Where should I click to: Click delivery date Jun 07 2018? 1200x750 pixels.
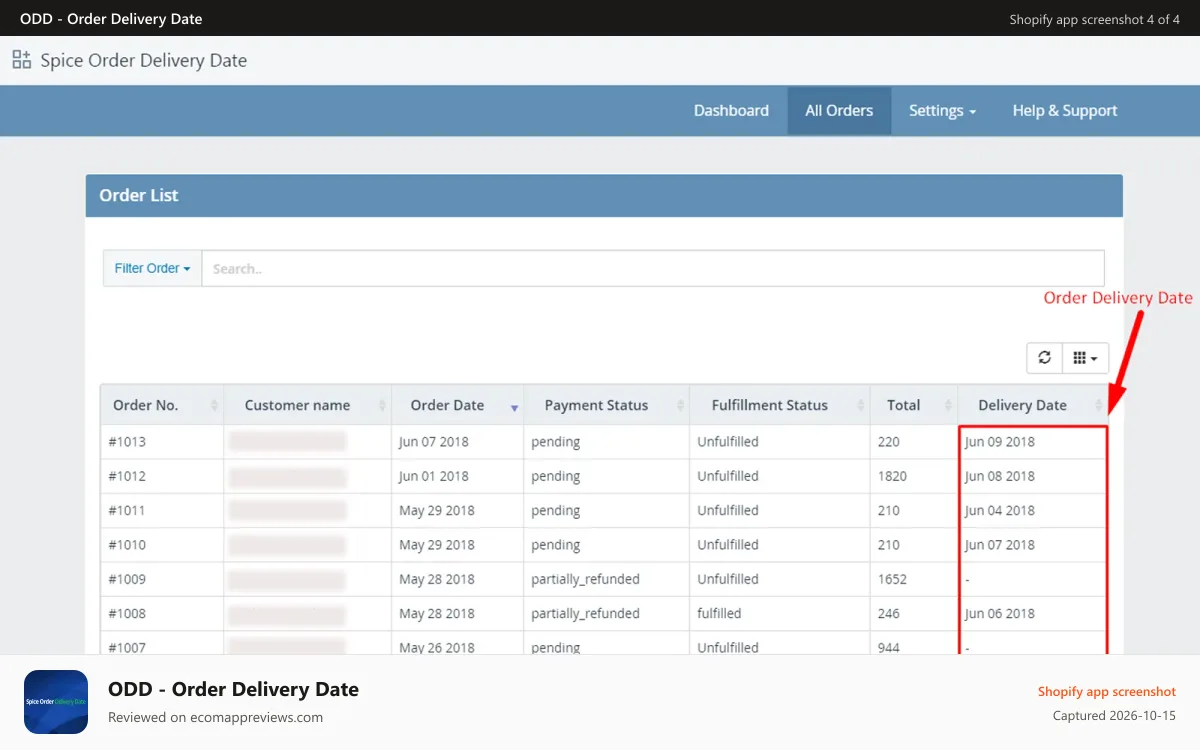coord(1000,545)
